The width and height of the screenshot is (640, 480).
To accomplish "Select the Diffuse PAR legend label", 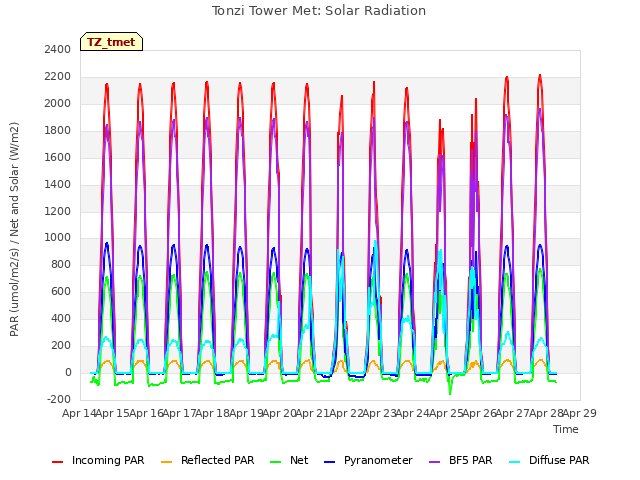I will (x=559, y=460).
